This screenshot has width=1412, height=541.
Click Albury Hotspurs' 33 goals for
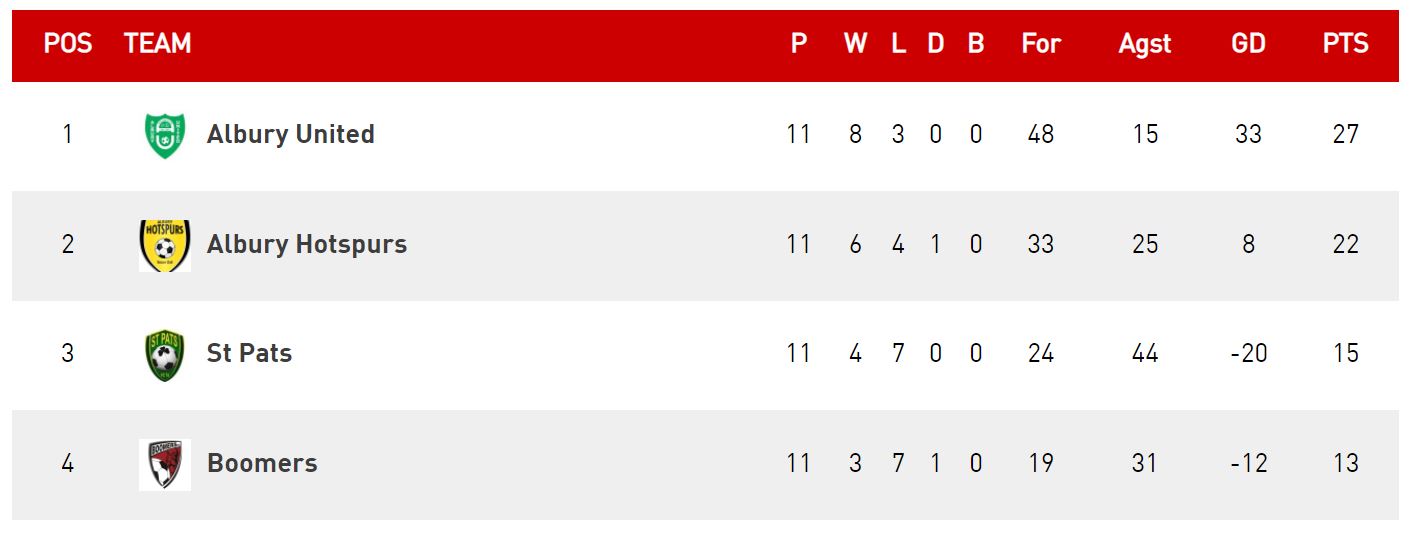pyautogui.click(x=1041, y=244)
